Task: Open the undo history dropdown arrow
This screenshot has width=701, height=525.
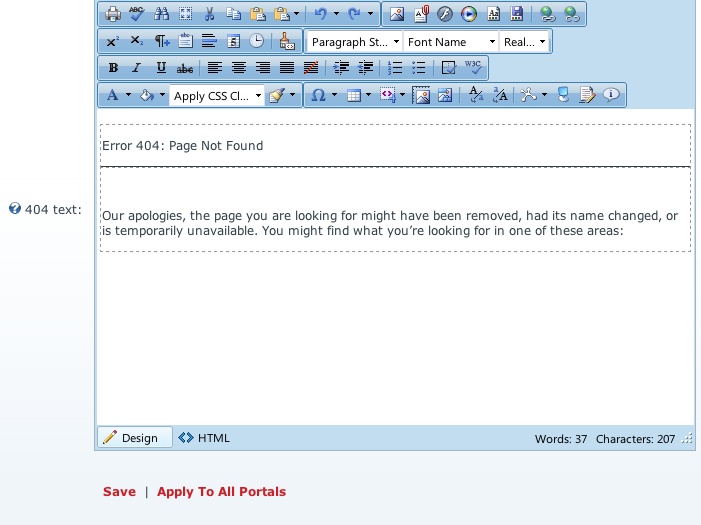Action: (336, 14)
